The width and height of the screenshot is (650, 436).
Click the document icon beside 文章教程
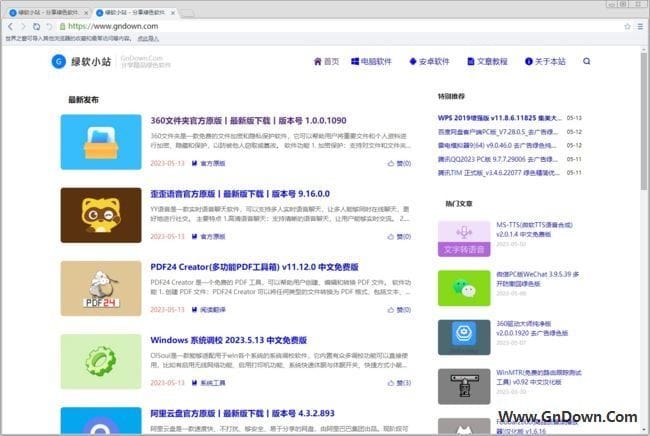click(x=471, y=61)
